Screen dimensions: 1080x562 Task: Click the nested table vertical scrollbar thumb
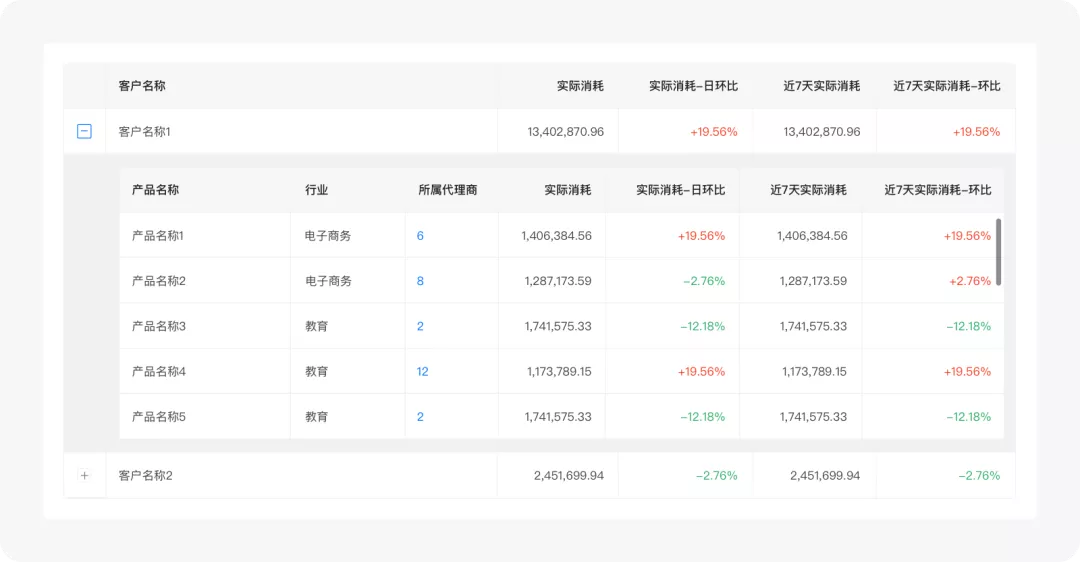pos(998,252)
